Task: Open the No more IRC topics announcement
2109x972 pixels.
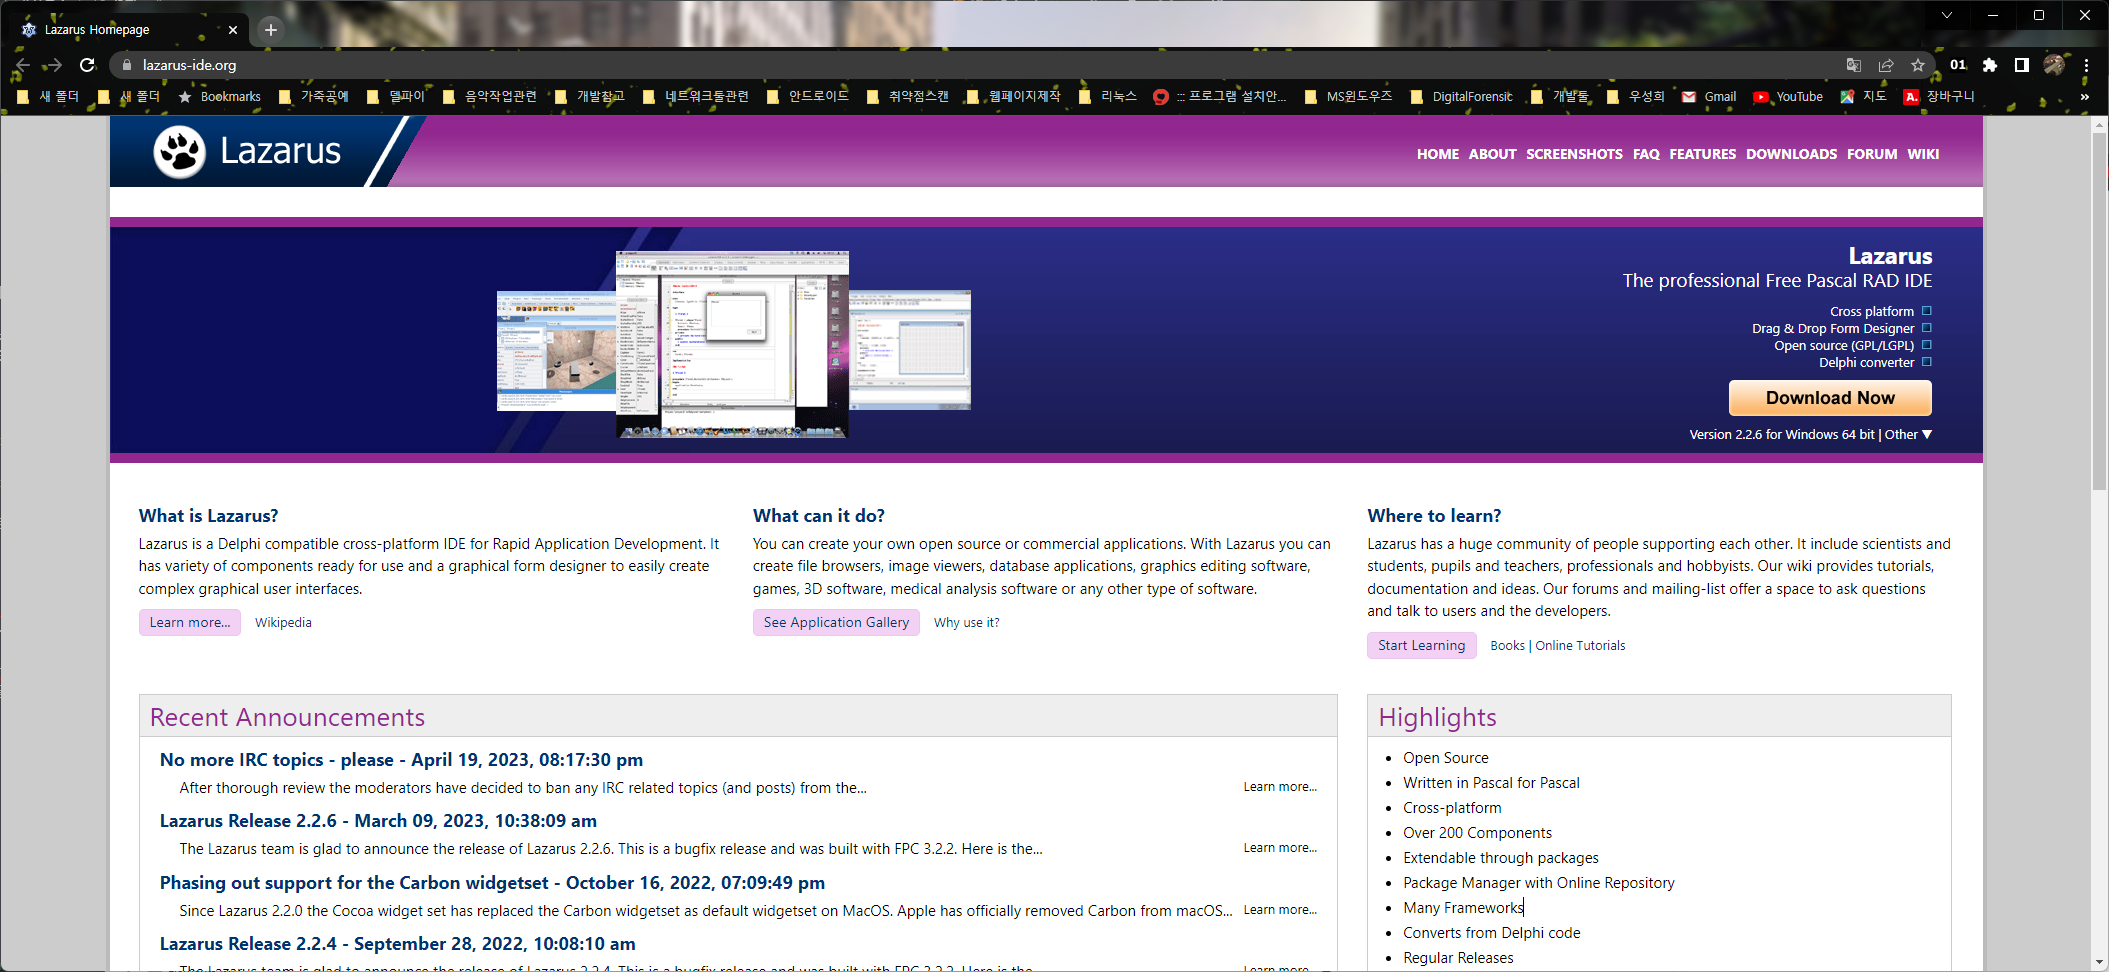Action: [401, 760]
